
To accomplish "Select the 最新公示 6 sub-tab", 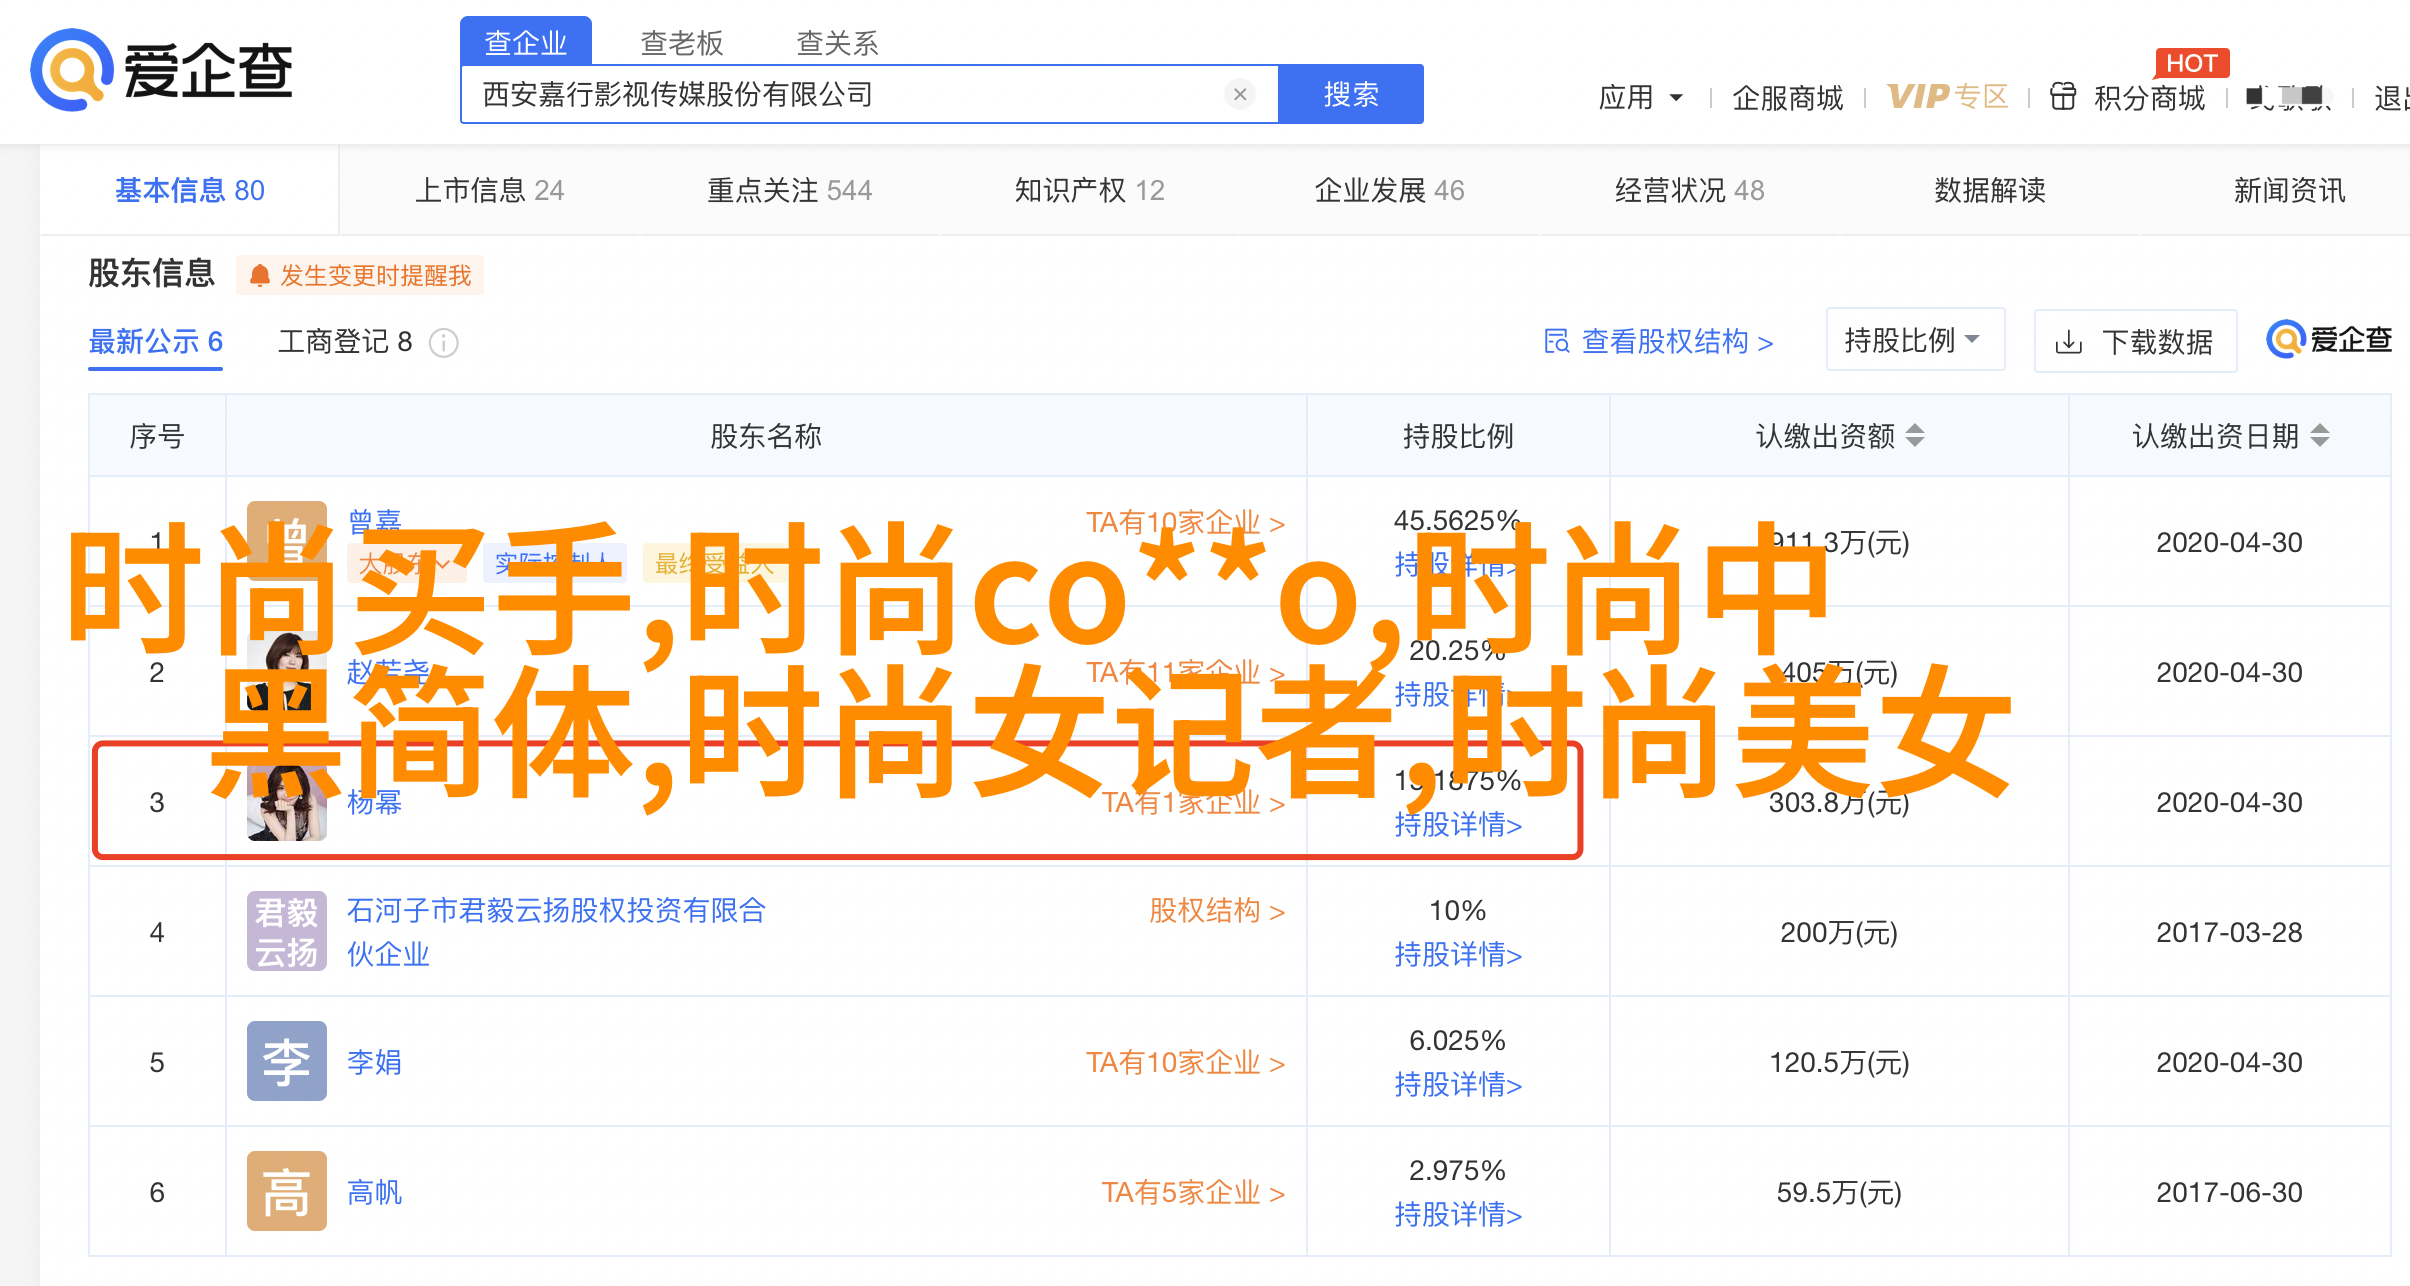I will [x=156, y=342].
